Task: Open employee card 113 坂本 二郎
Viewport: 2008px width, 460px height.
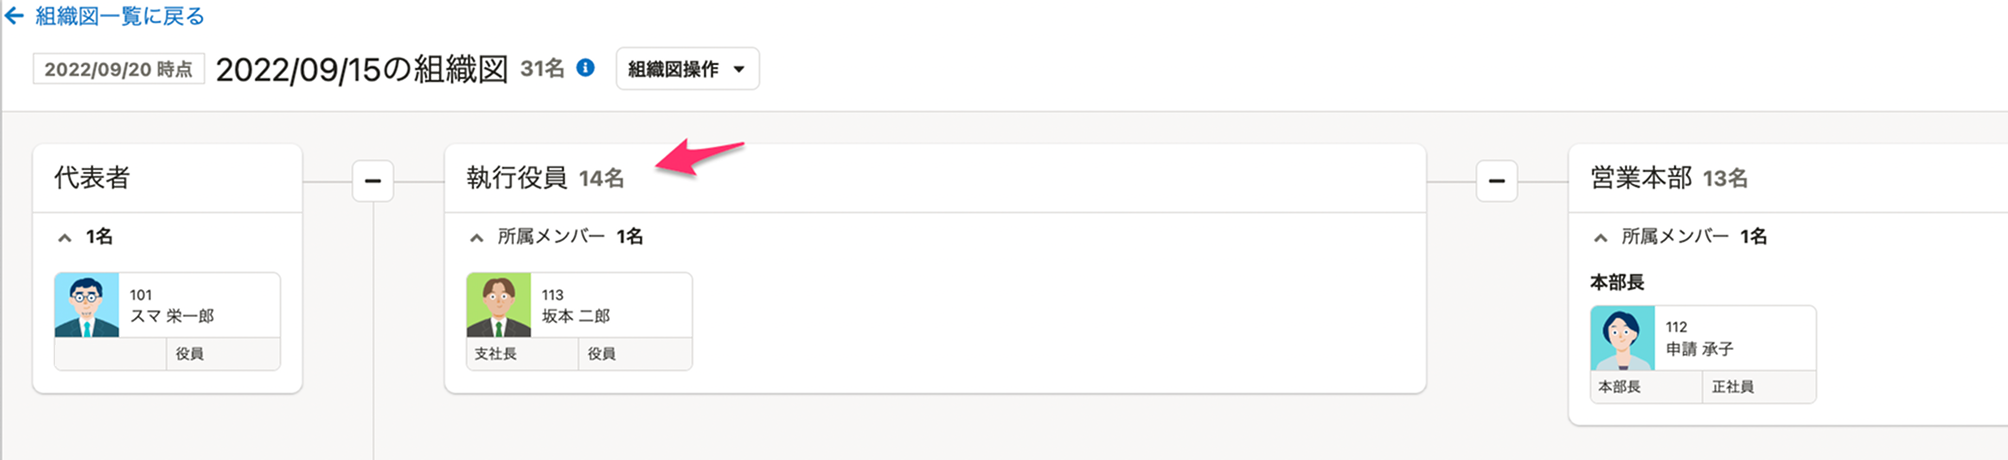Action: click(x=610, y=306)
